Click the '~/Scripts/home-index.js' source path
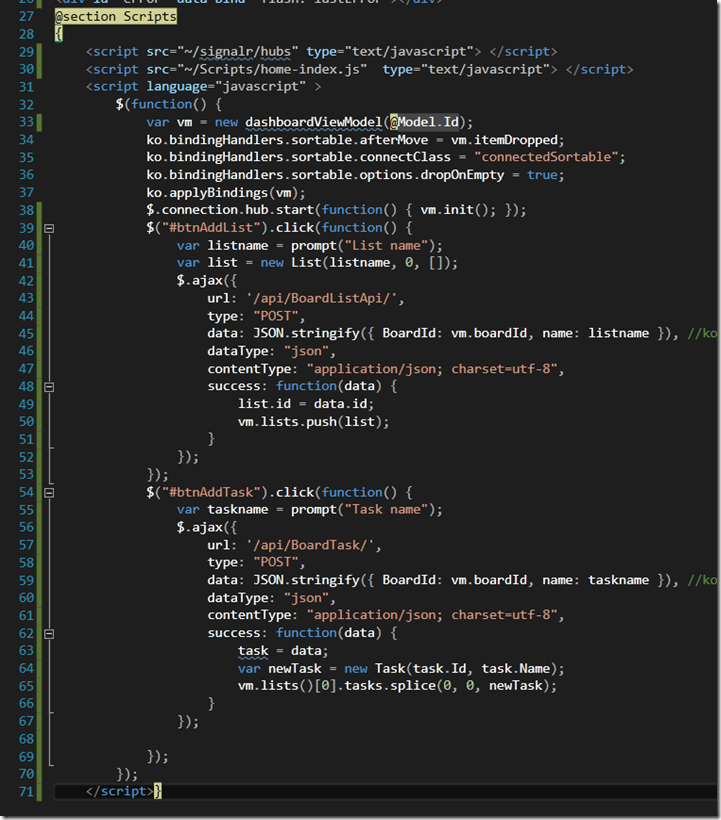The width and height of the screenshot is (721, 820). 272,70
